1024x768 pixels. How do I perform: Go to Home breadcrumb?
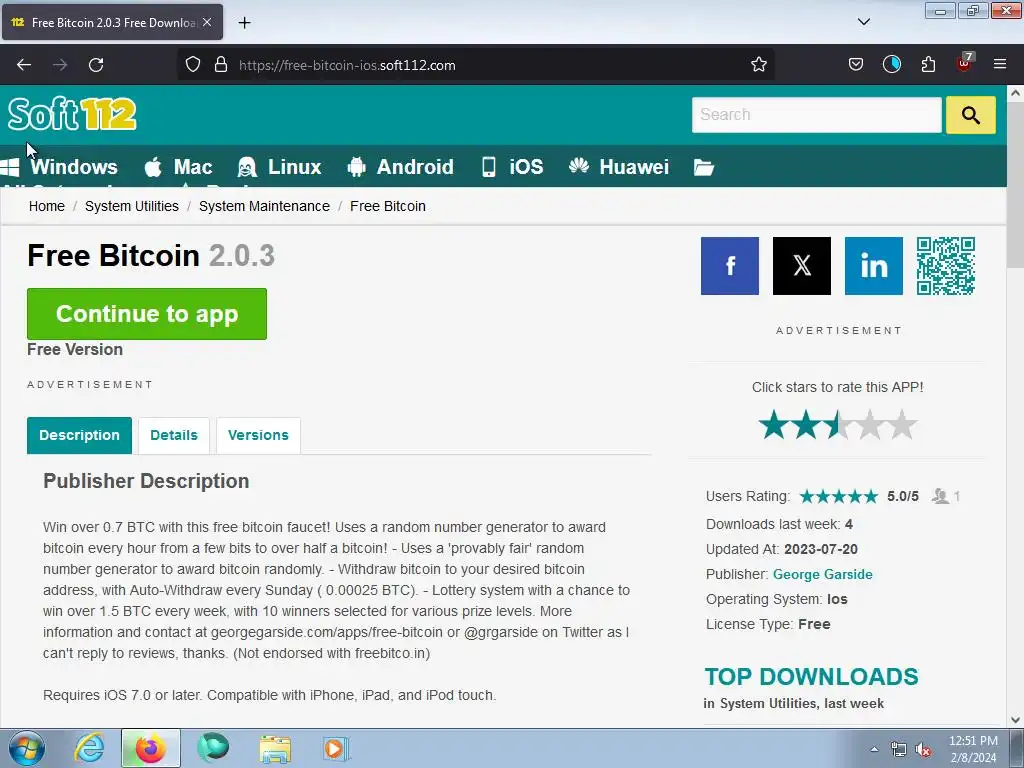46,206
